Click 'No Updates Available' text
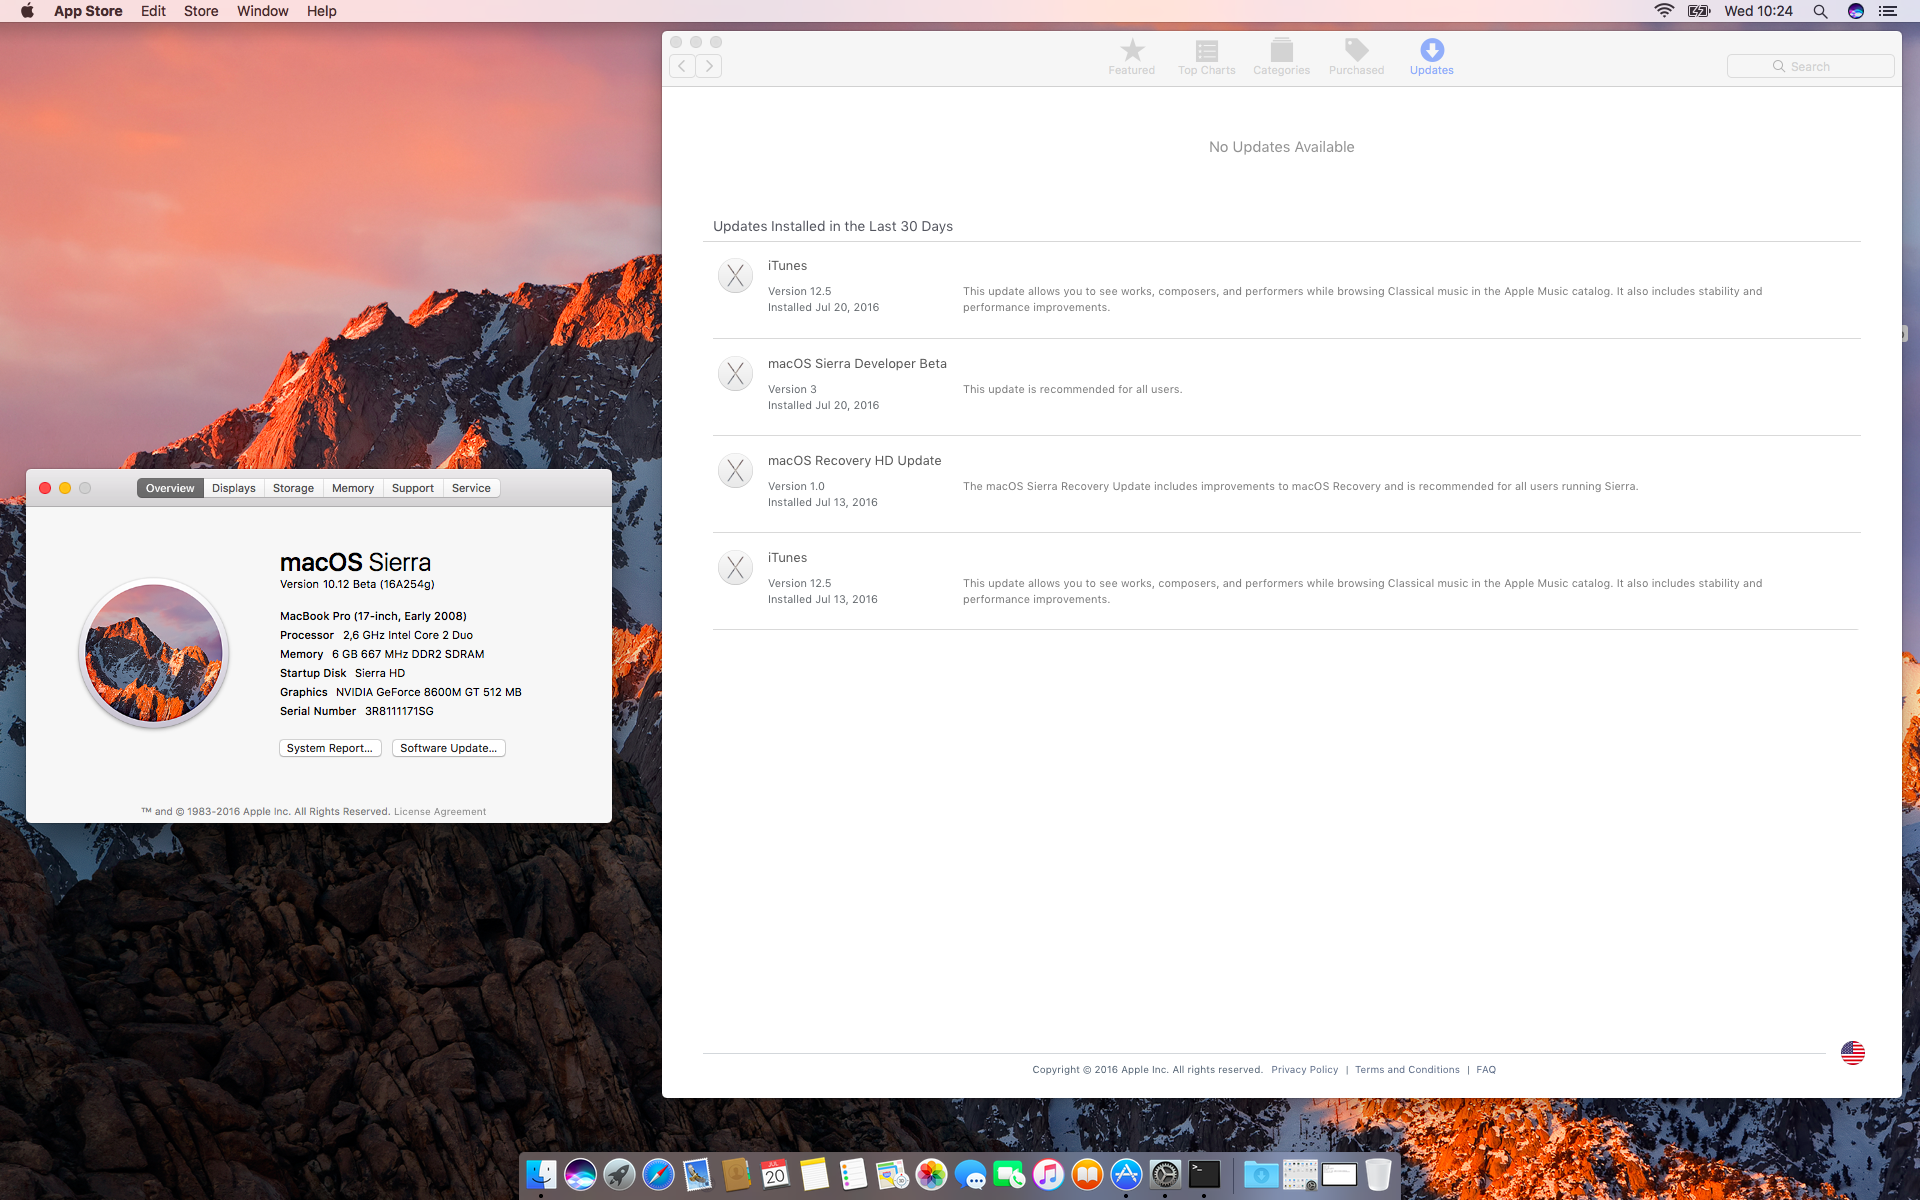Image resolution: width=1920 pixels, height=1200 pixels. (1281, 147)
